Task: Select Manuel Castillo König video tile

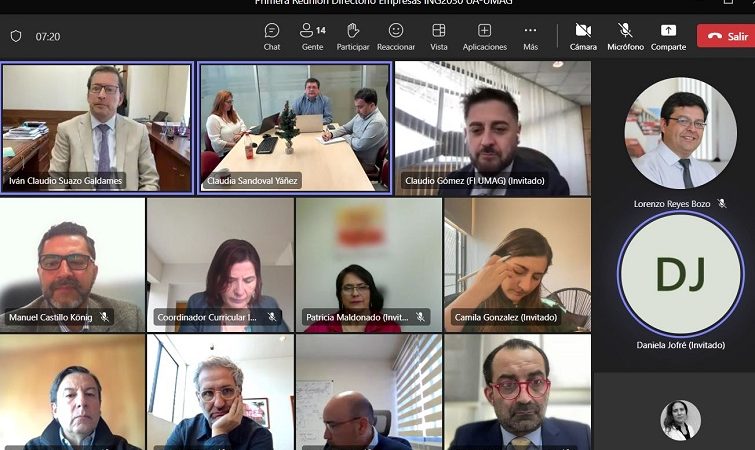Action: 72,265
